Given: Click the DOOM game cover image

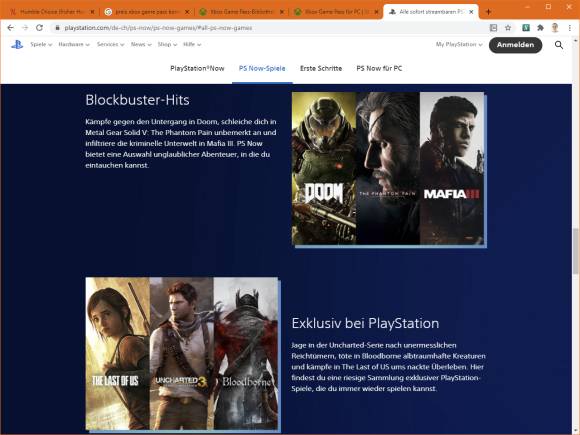Looking at the screenshot, I should click(x=324, y=168).
